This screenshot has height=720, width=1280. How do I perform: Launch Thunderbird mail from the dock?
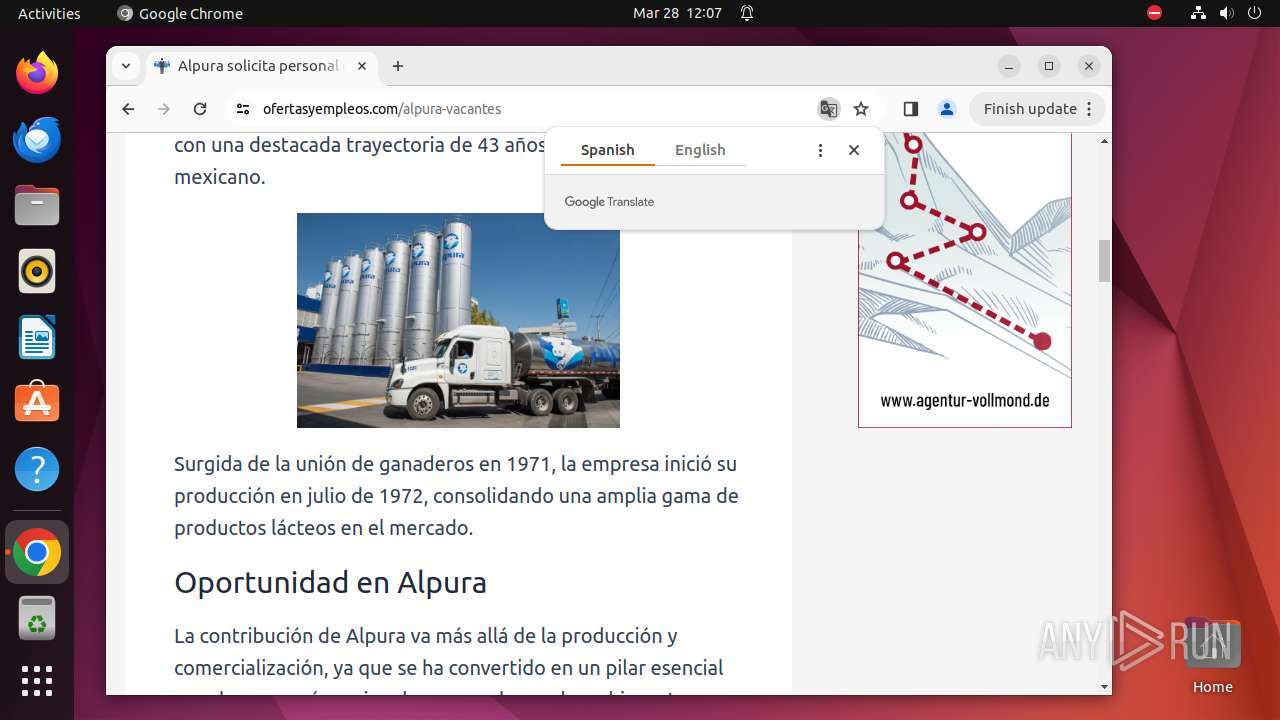(x=37, y=139)
